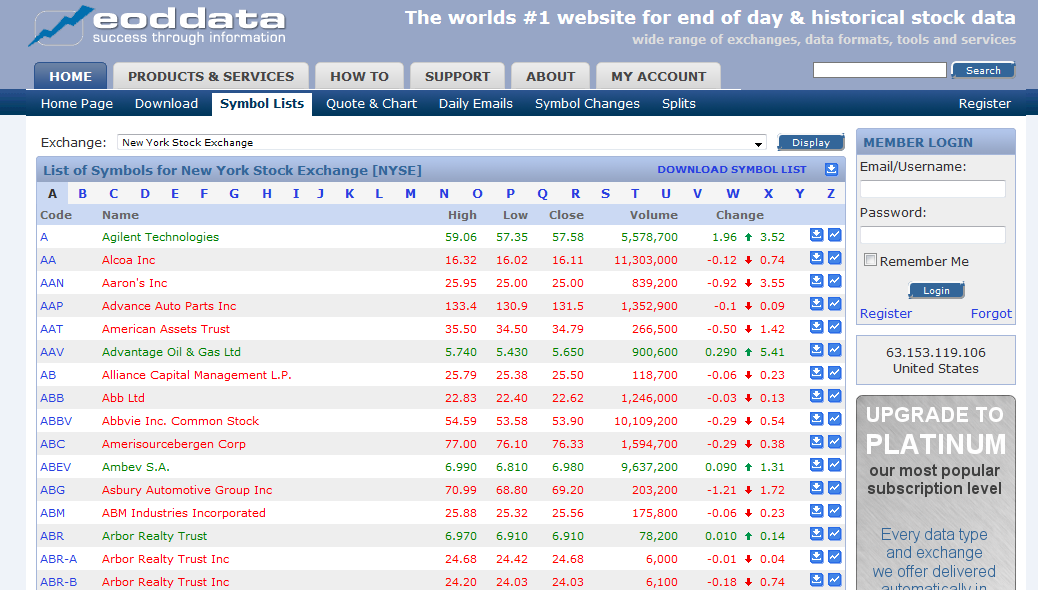Click the download icon beside Download Symbol List

click(831, 170)
